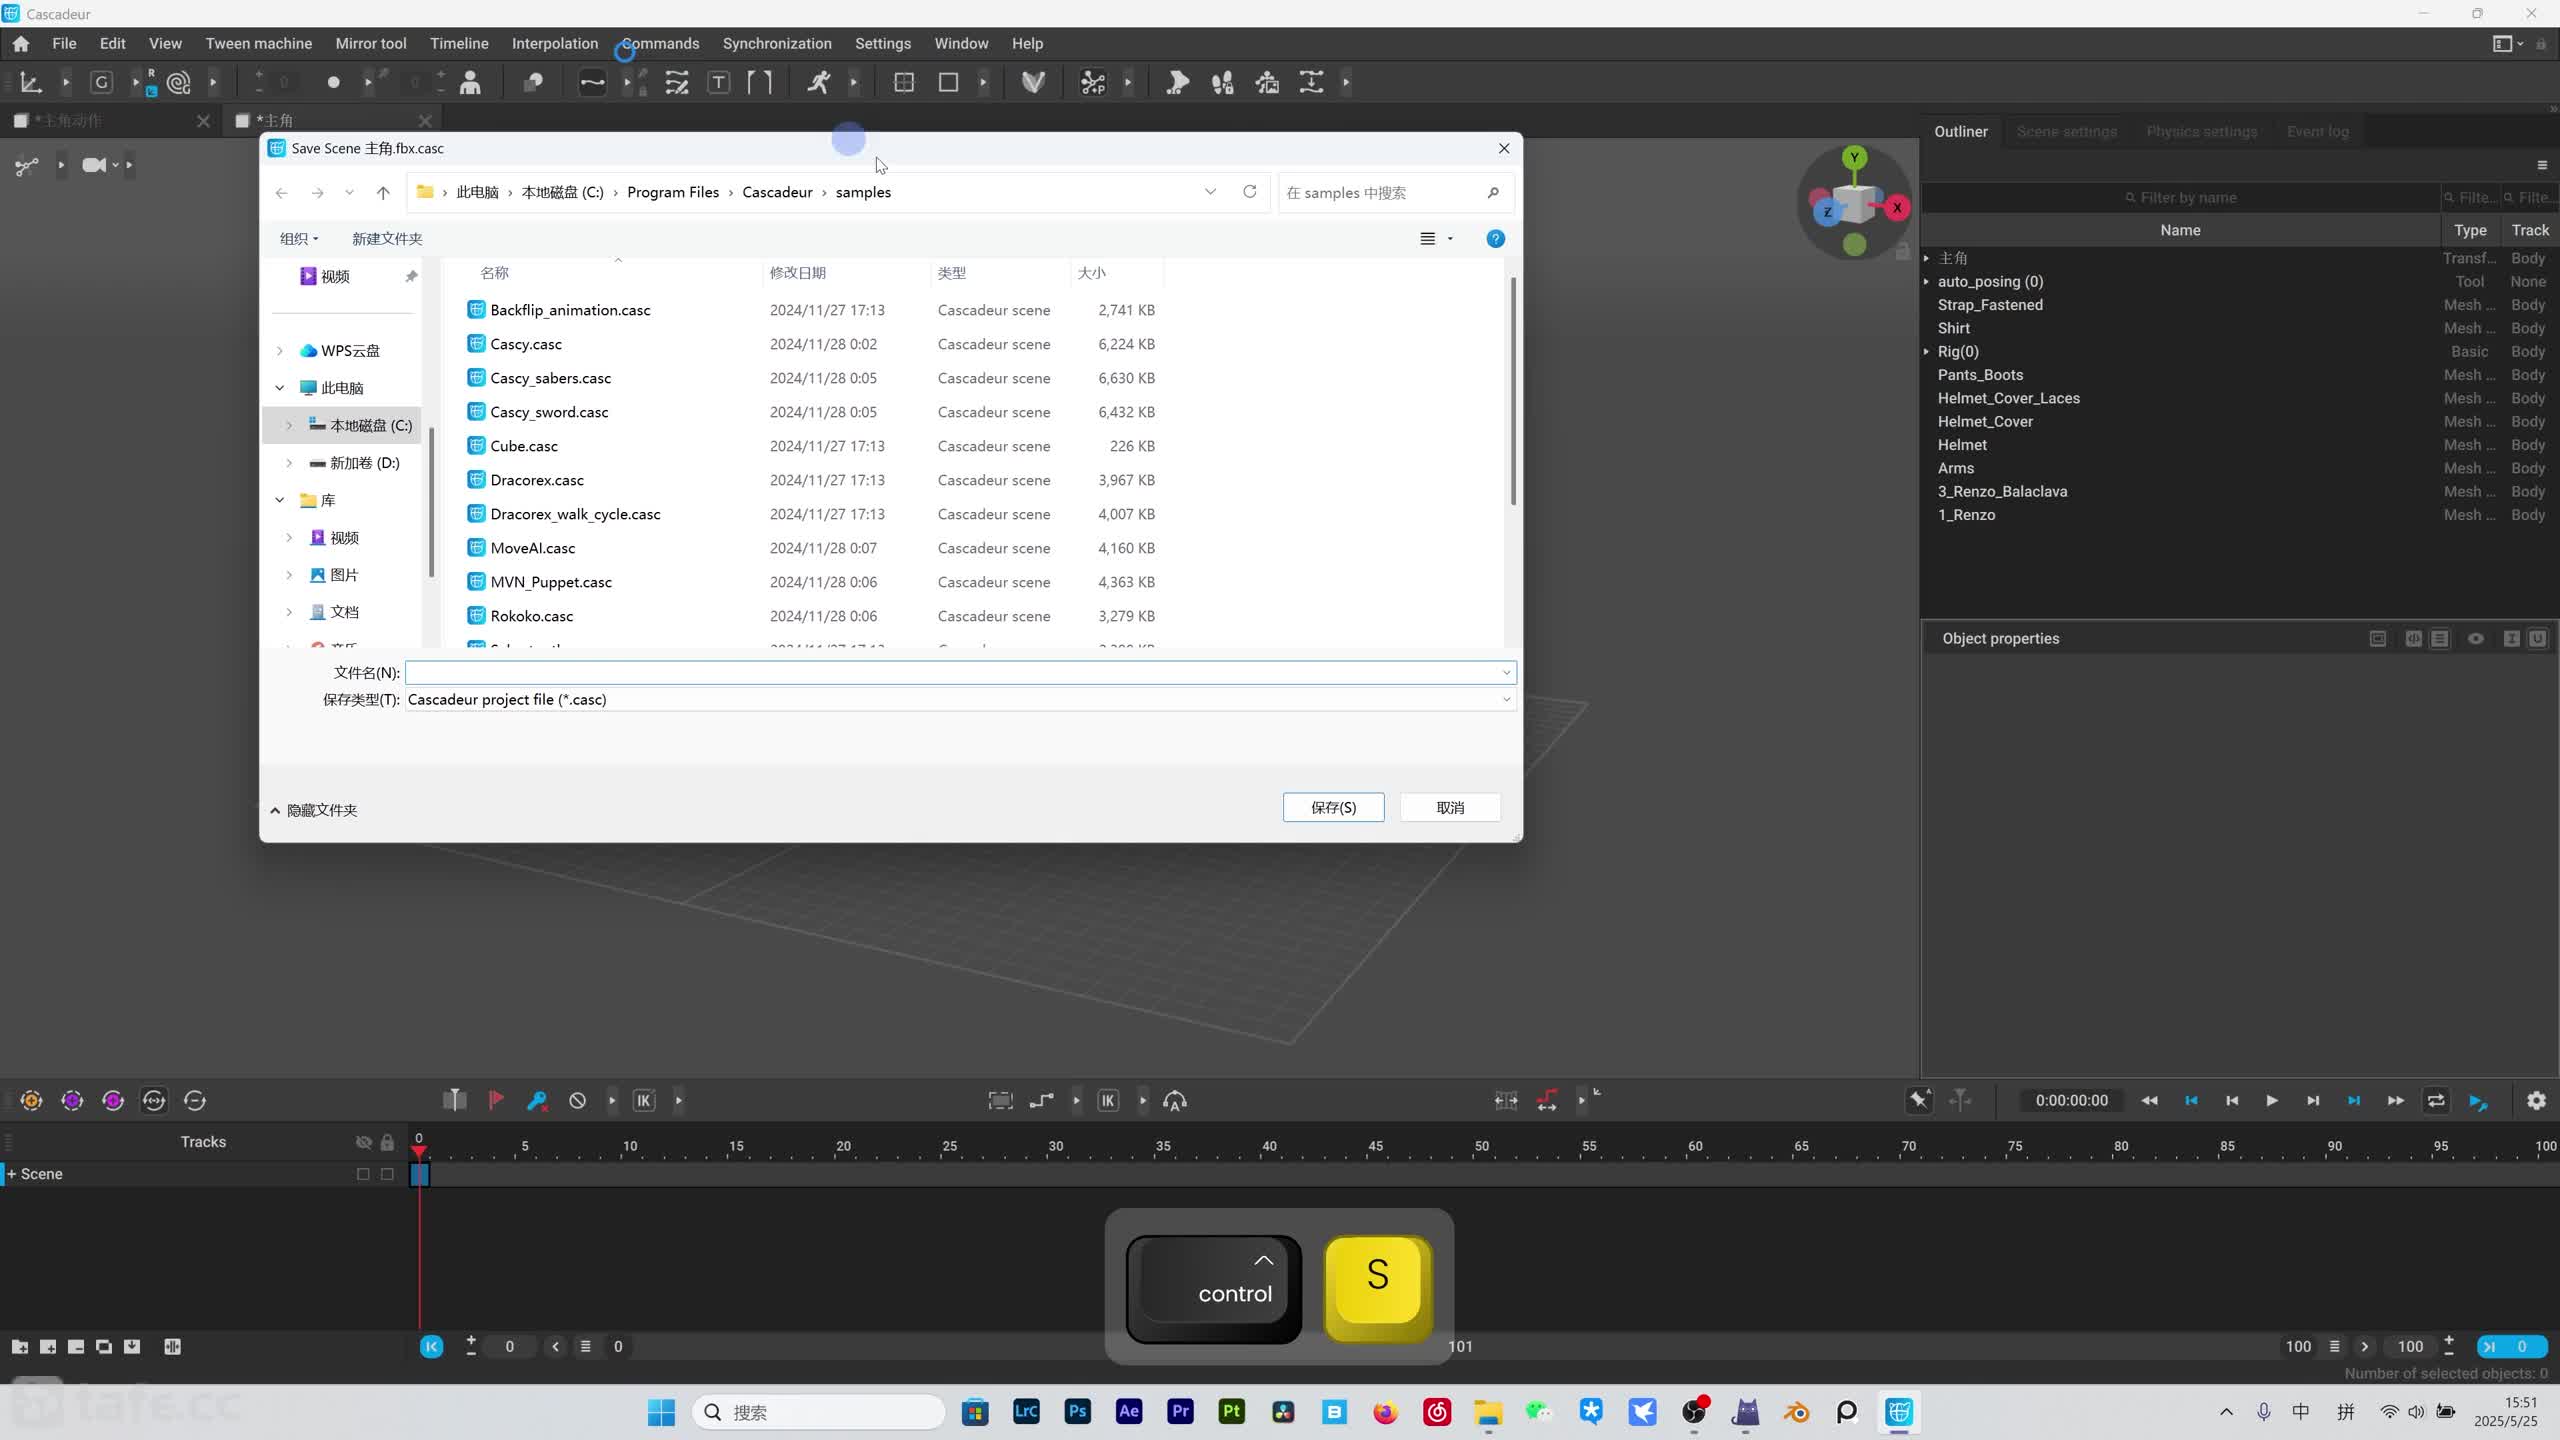
Task: Expand the 主角 node in the Outliner
Action: click(1926, 258)
